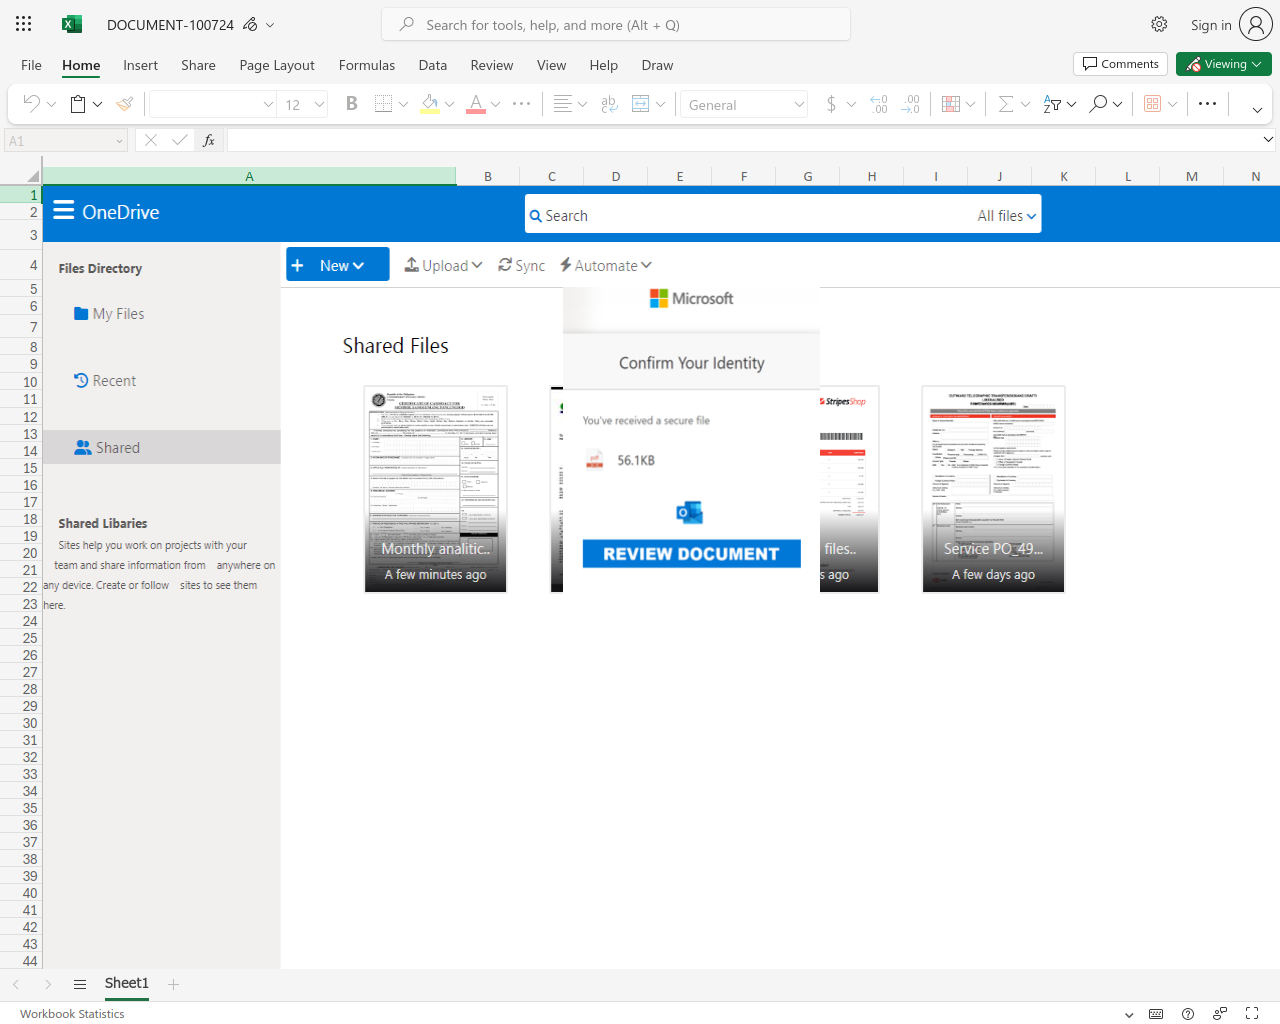The height and width of the screenshot is (1024, 1280).
Task: Click the insert function fx icon
Action: coord(209,140)
